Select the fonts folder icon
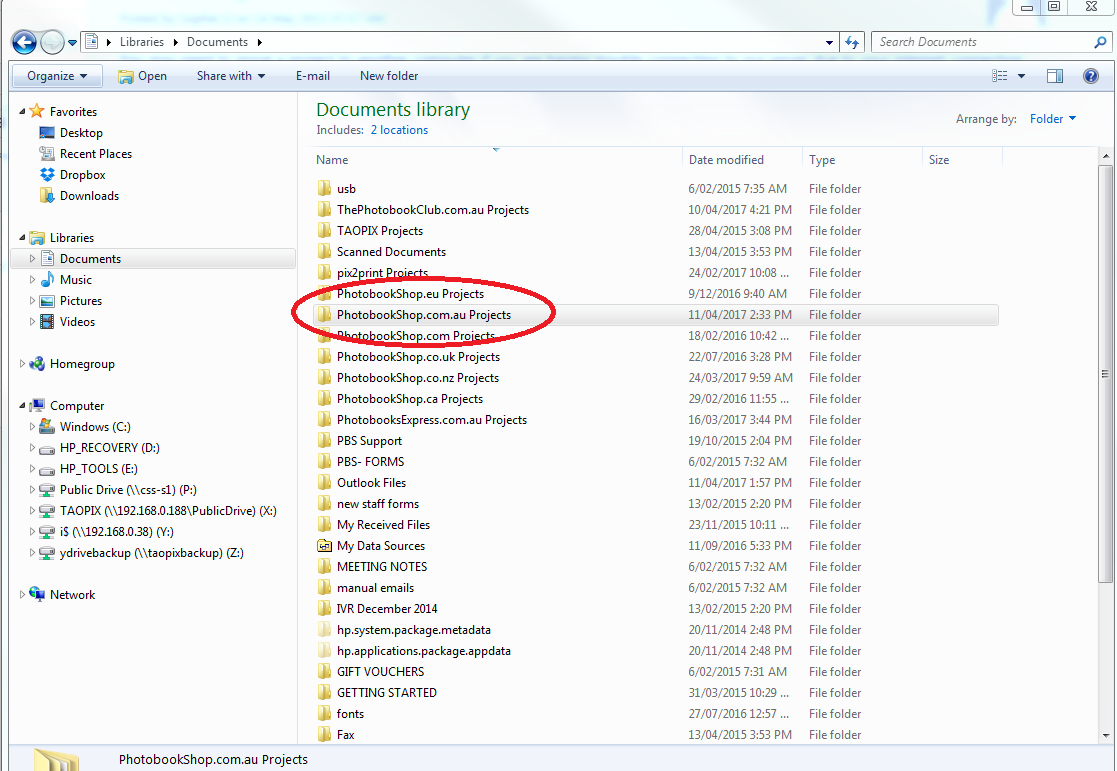1117x771 pixels. click(x=324, y=713)
